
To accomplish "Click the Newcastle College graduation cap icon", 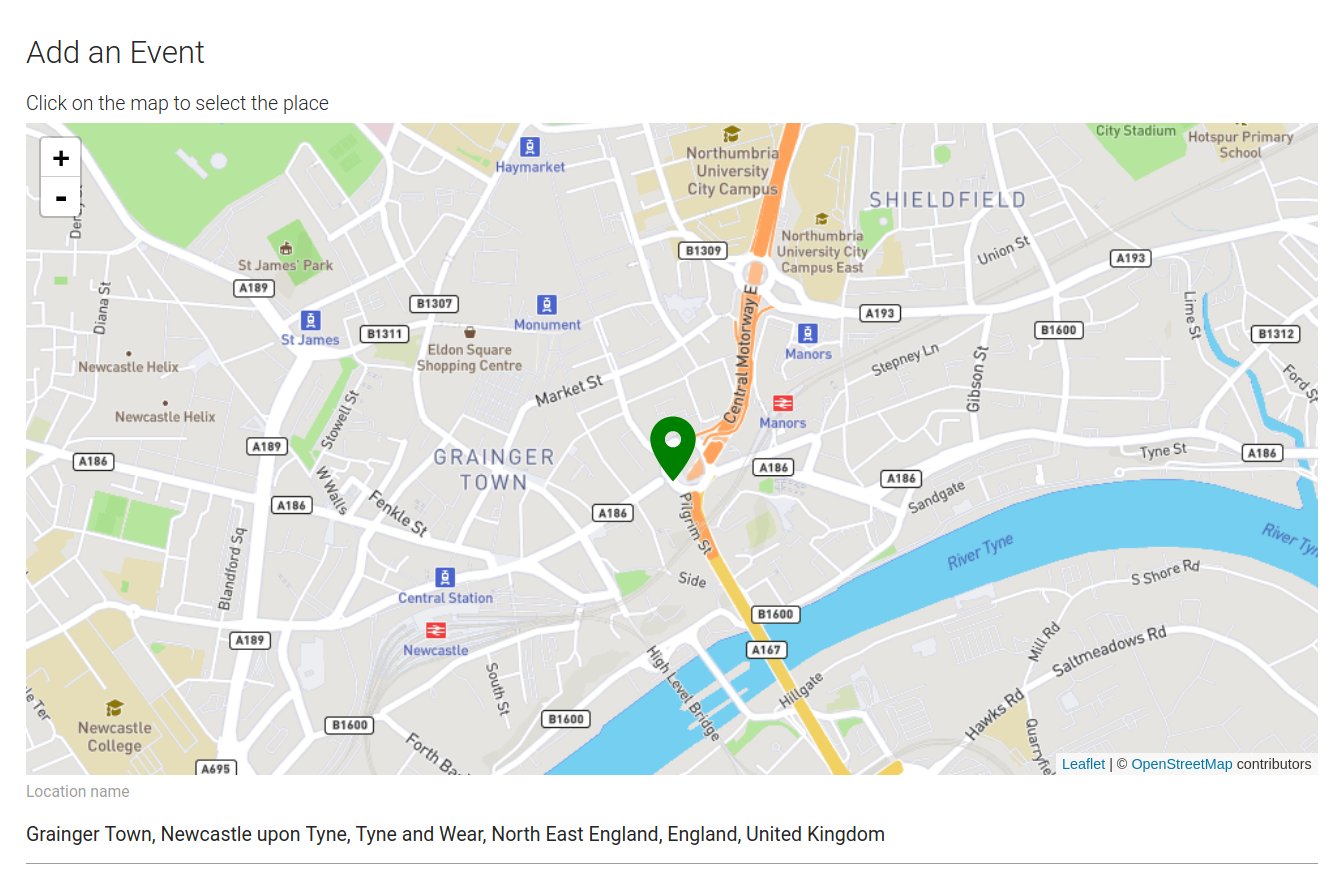I will [114, 708].
